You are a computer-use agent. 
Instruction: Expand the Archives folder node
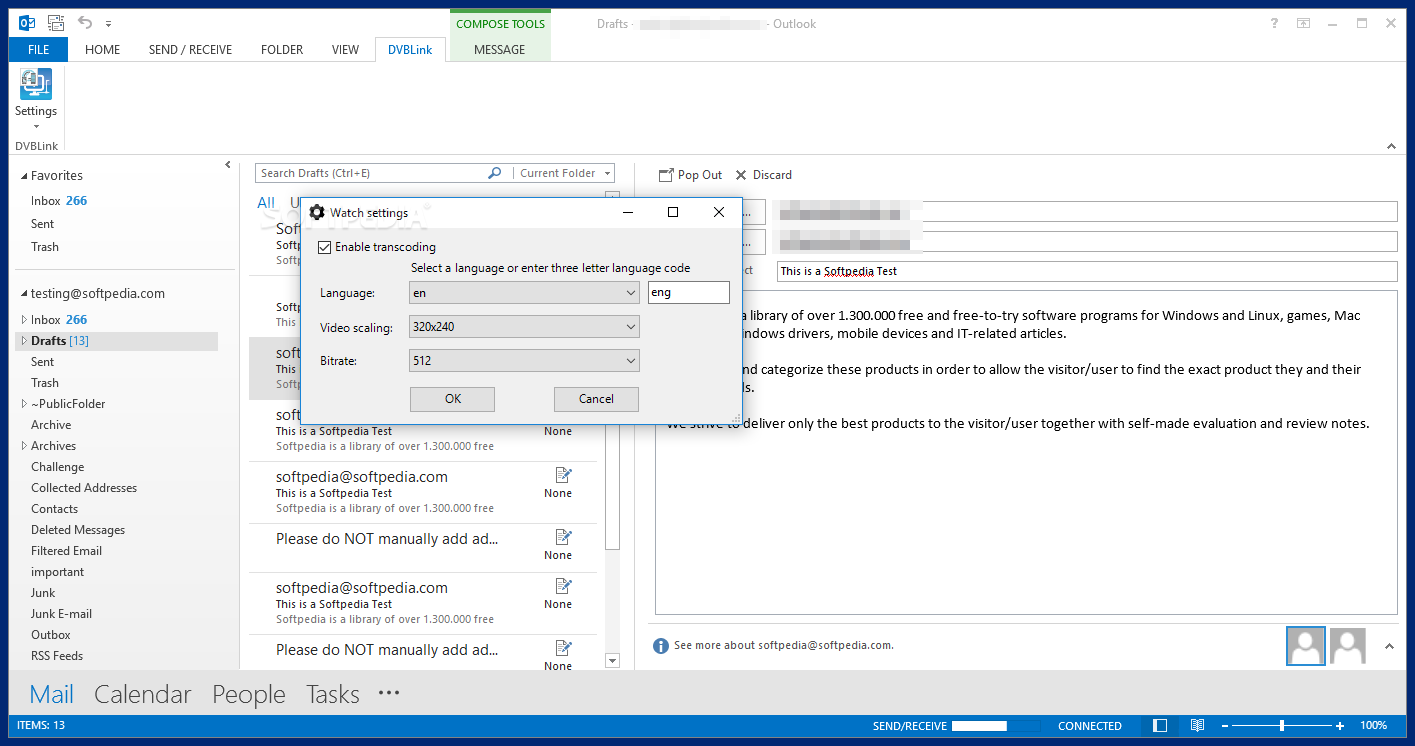point(25,446)
